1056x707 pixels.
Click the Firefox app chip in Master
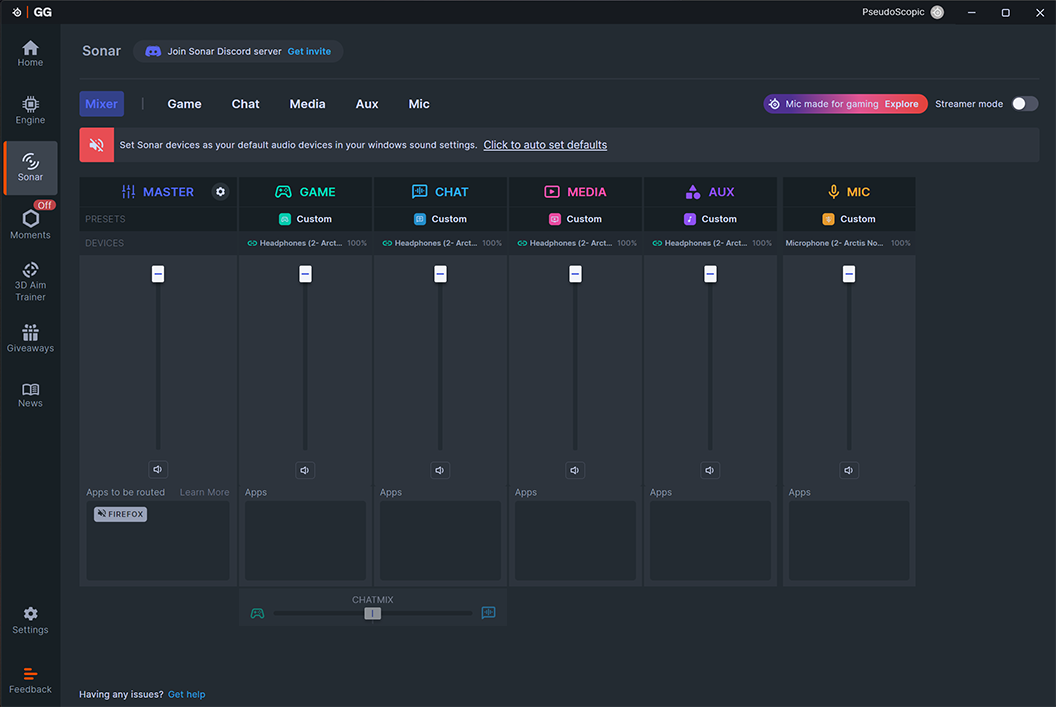pos(120,514)
